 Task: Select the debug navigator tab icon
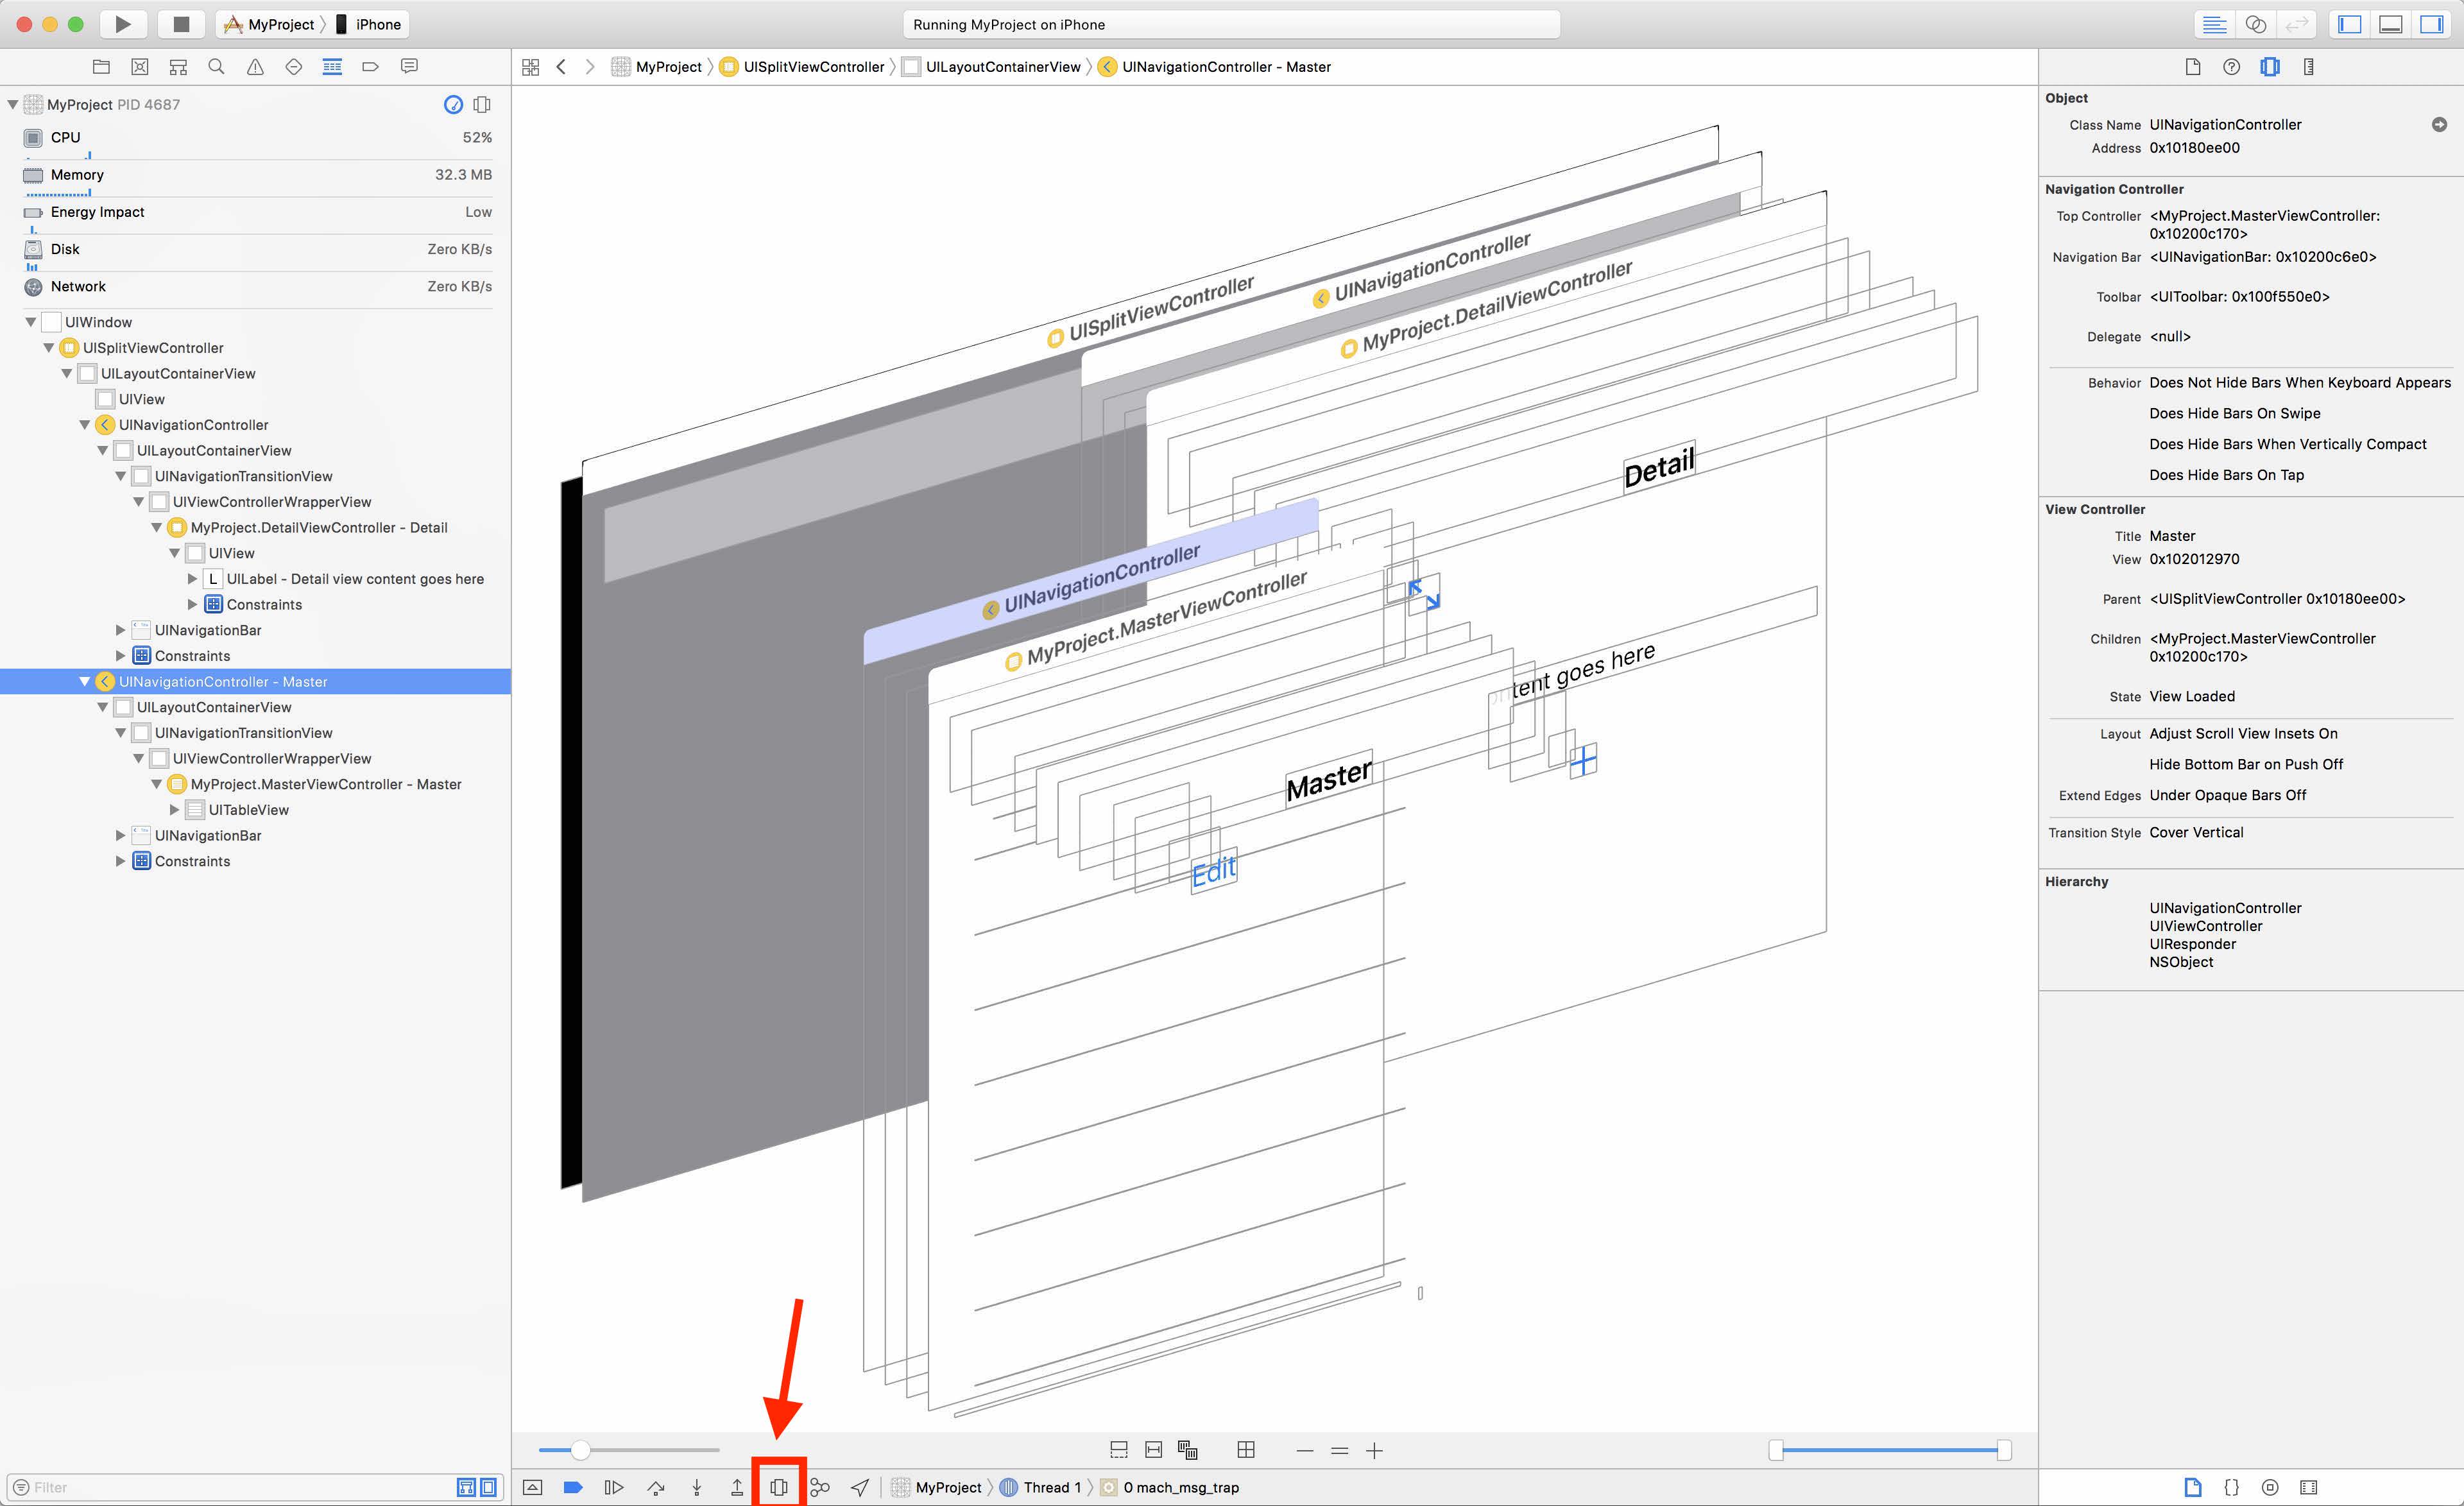(x=332, y=67)
